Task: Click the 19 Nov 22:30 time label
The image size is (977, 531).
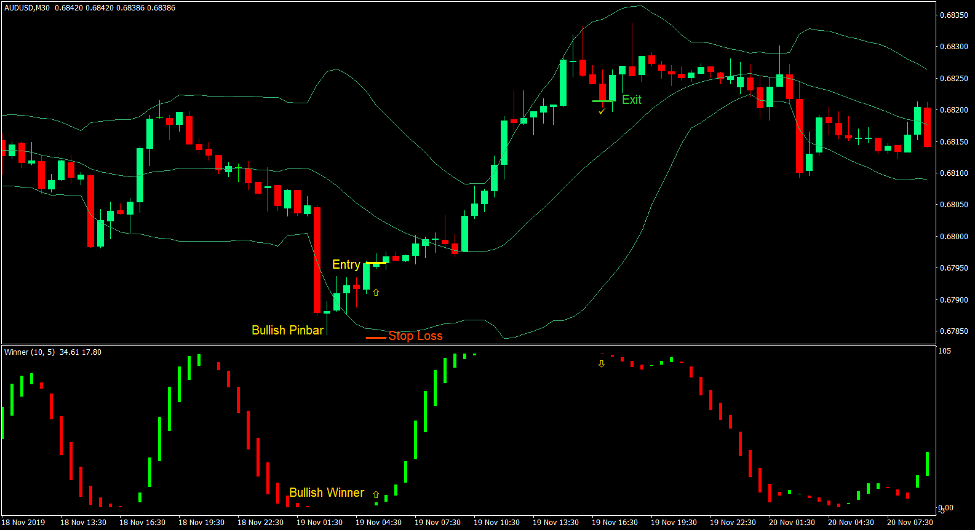Action: click(733, 522)
